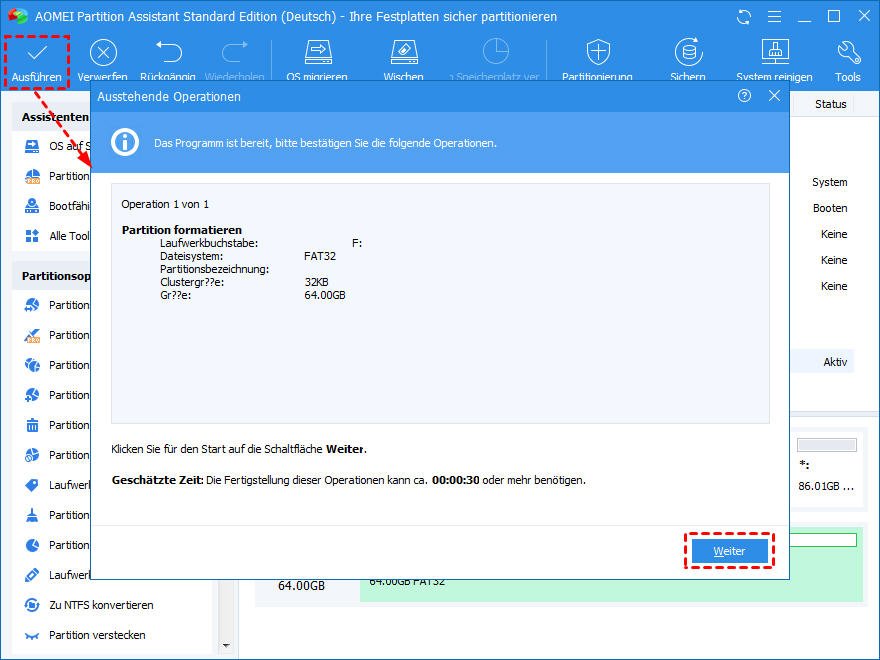This screenshot has height=660, width=880.
Task: Click the 32KB cluster size value
Action: click(x=317, y=282)
